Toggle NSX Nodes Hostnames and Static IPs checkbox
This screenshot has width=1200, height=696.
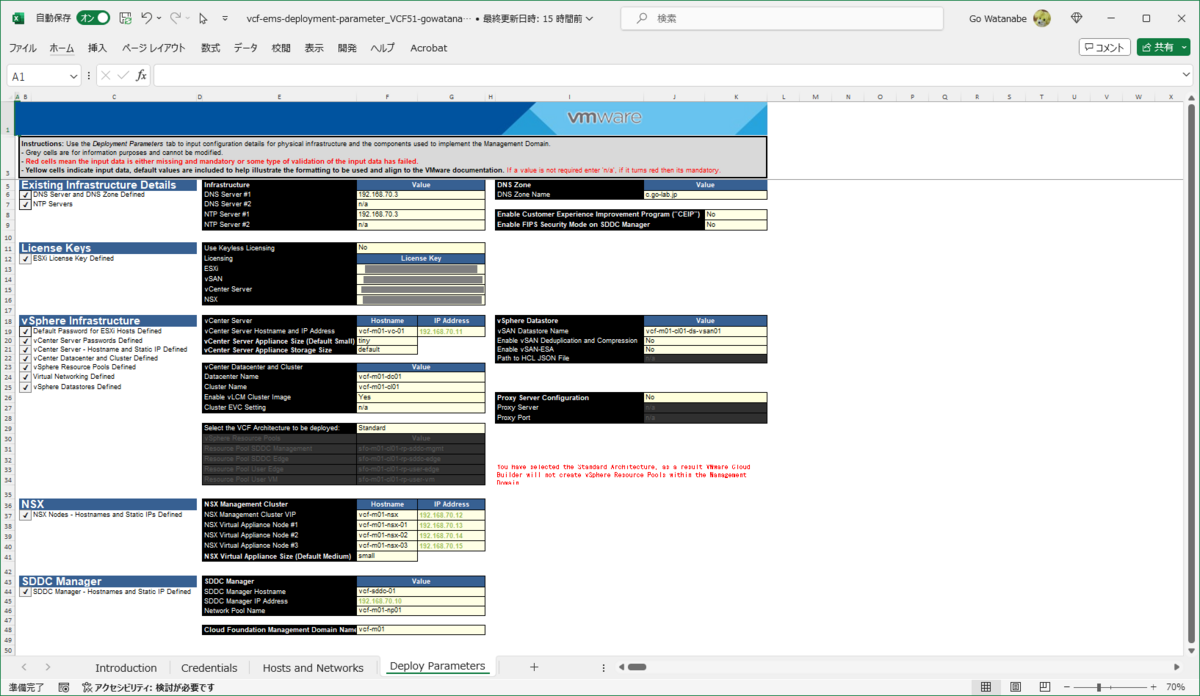(25, 515)
